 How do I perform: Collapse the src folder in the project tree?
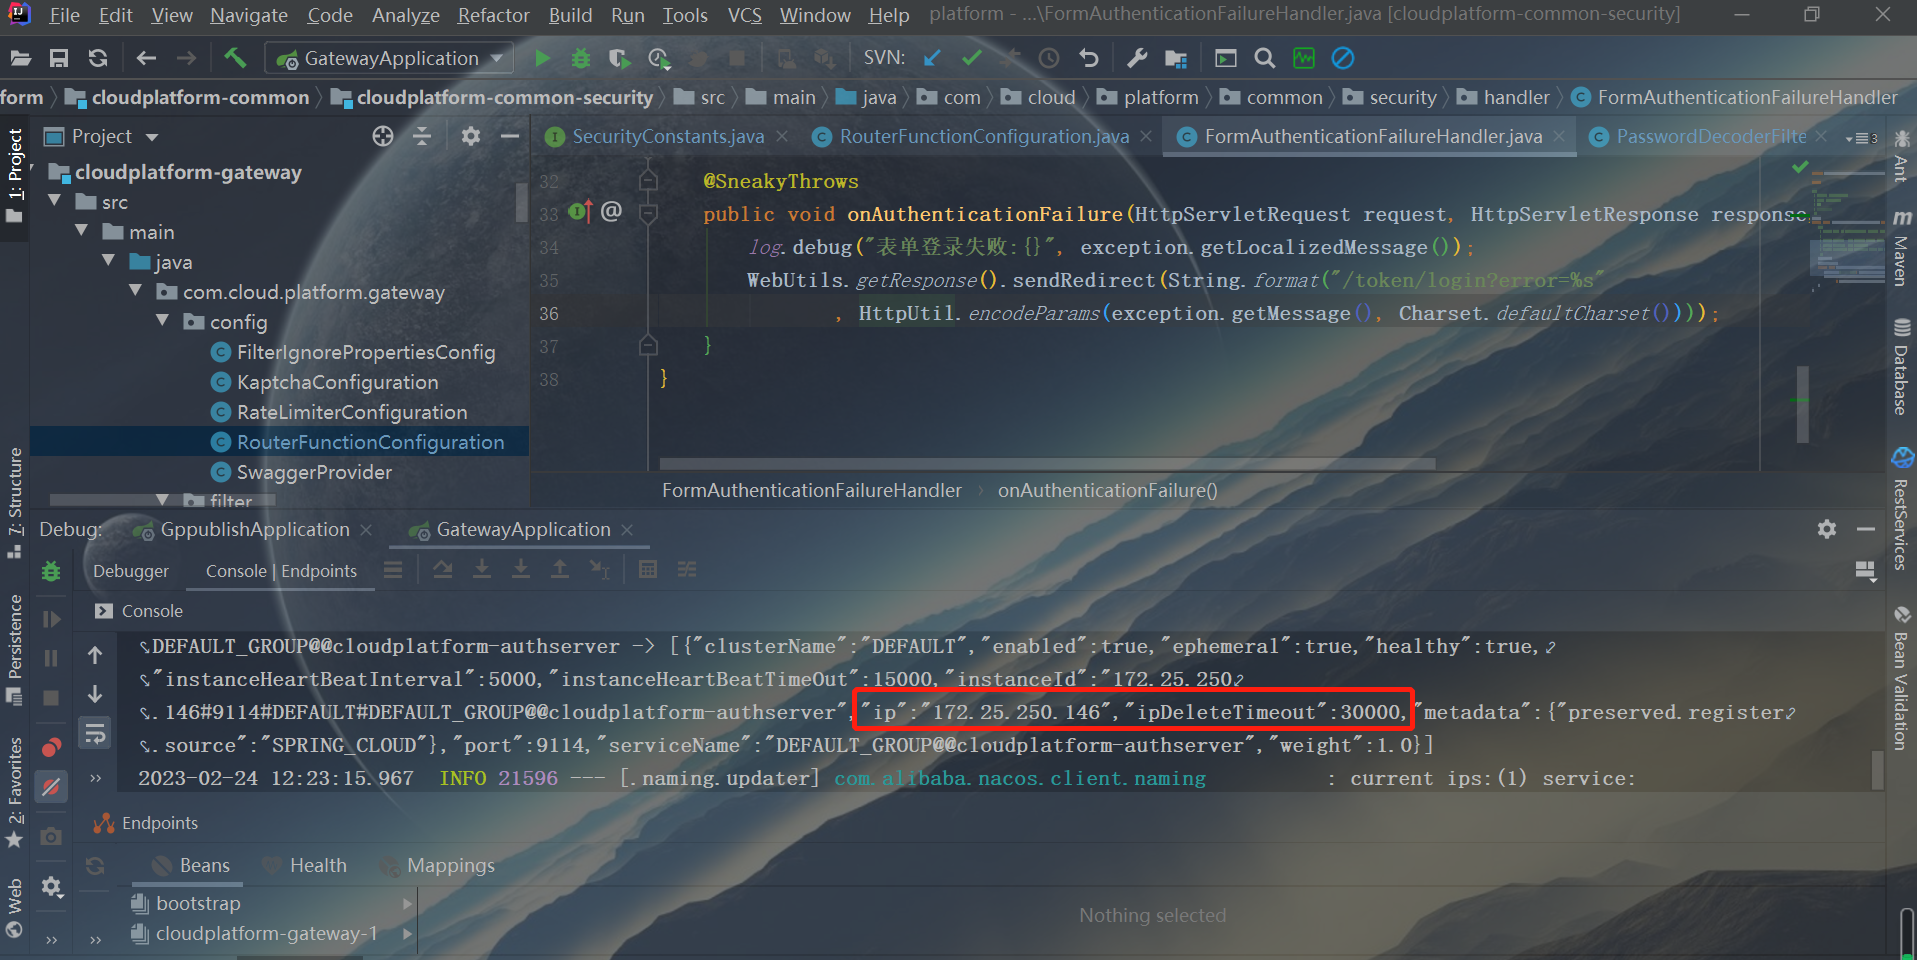pyautogui.click(x=55, y=201)
